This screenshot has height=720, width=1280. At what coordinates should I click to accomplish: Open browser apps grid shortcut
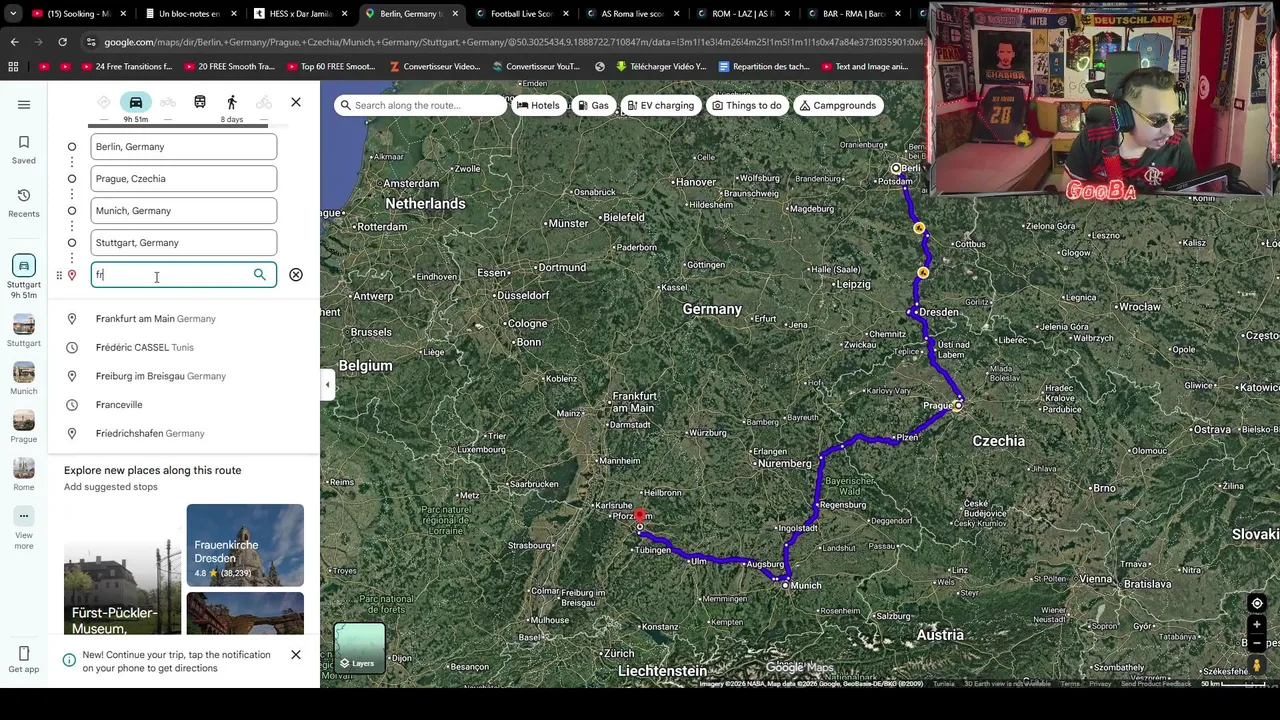click(13, 67)
